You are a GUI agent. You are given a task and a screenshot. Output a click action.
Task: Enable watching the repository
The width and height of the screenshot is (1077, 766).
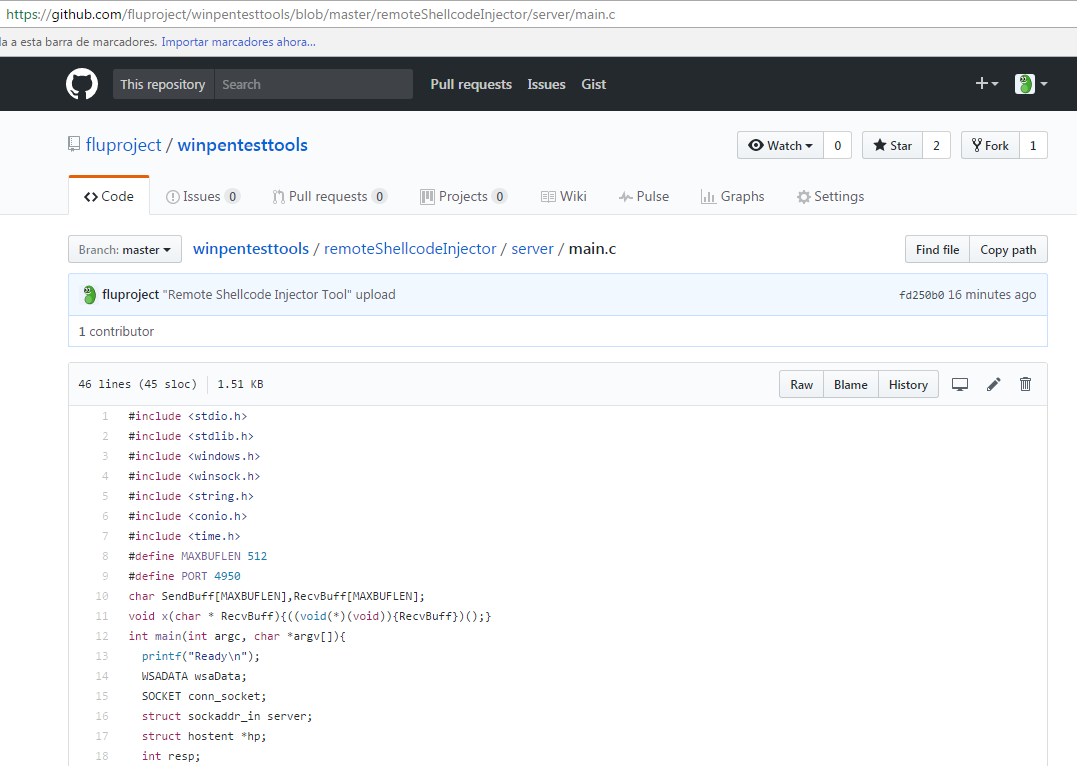779,144
